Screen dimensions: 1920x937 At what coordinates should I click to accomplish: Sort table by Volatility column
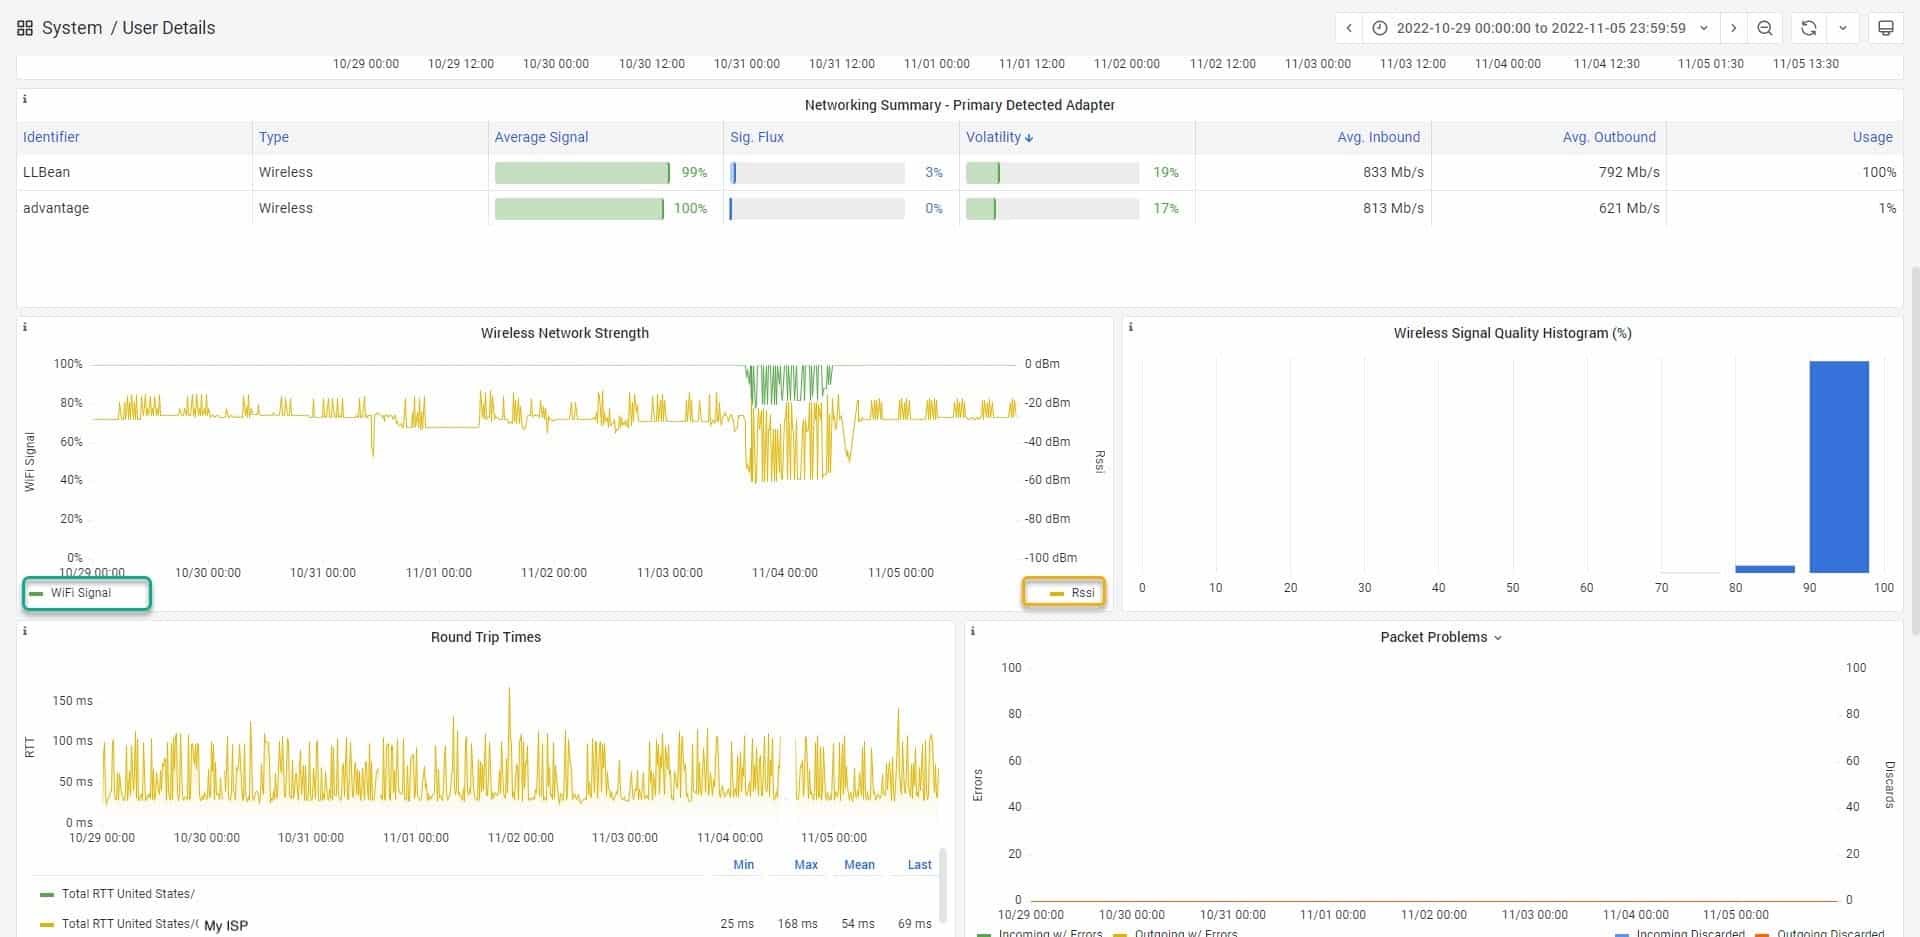[x=993, y=137]
